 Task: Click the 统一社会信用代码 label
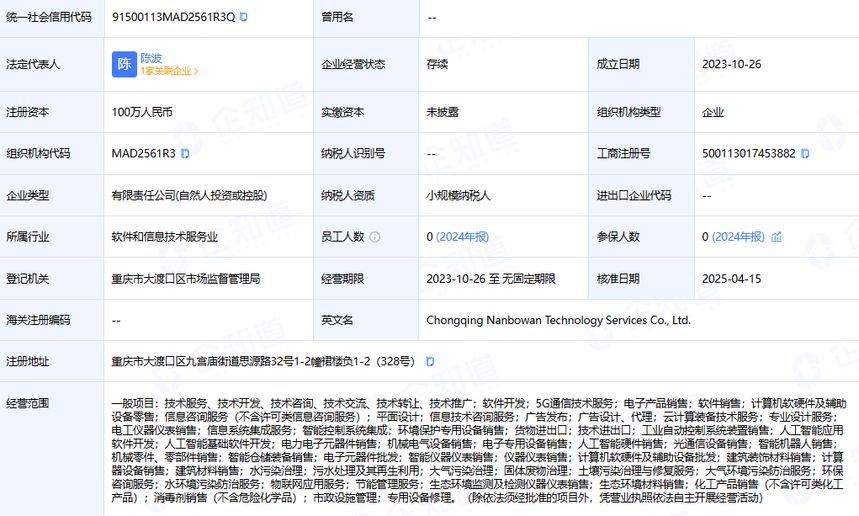[x=49, y=17]
